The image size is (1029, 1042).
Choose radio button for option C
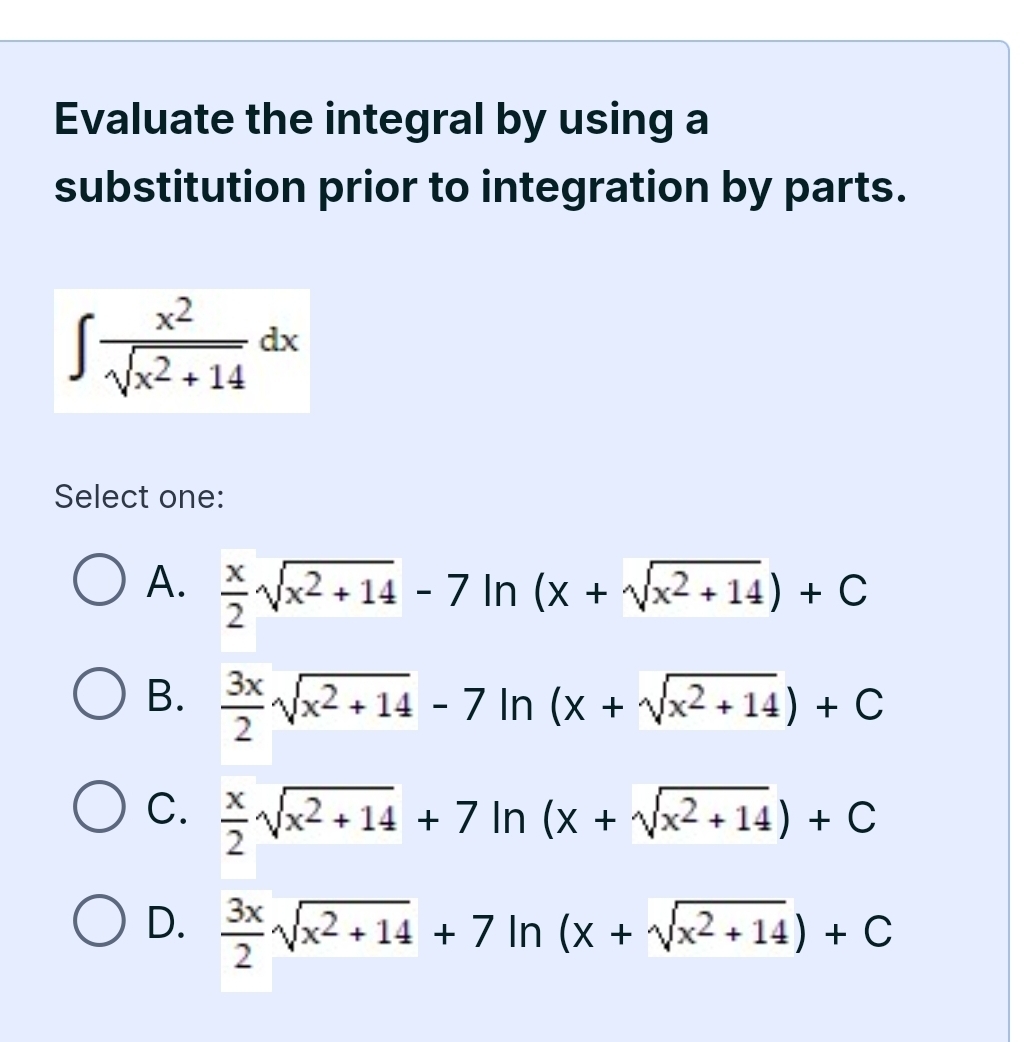[x=99, y=816]
